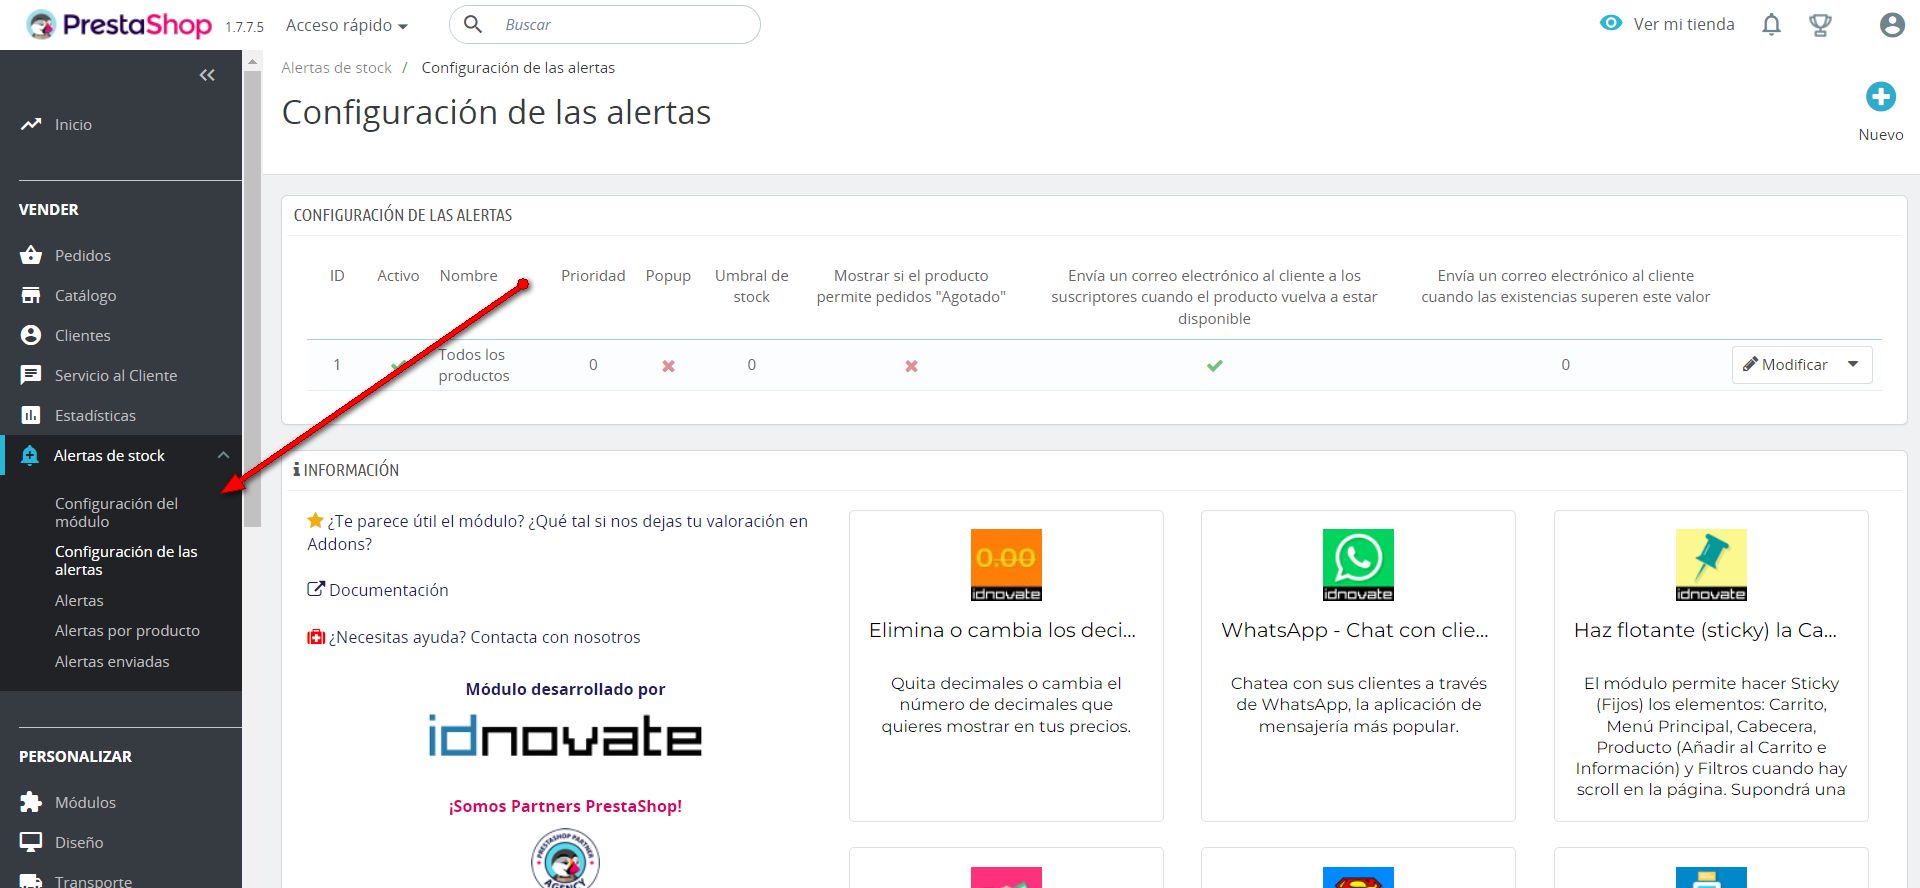Click ¿Necesitas ayuda? Contacta con nosotros
Image resolution: width=1920 pixels, height=888 pixels.
click(474, 637)
